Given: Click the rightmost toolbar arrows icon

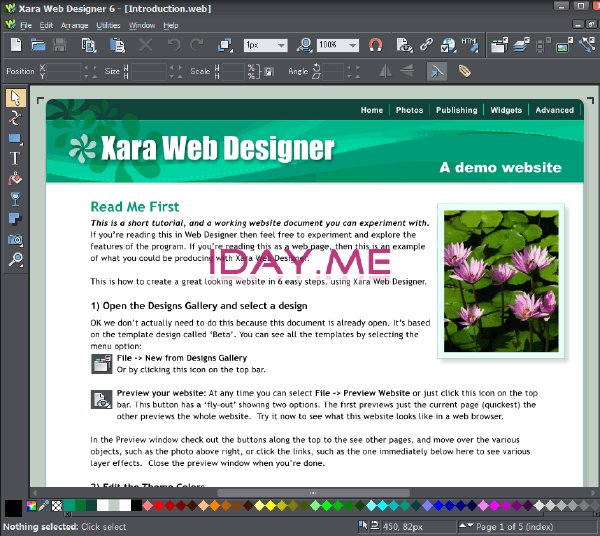Looking at the screenshot, I should point(587,45).
